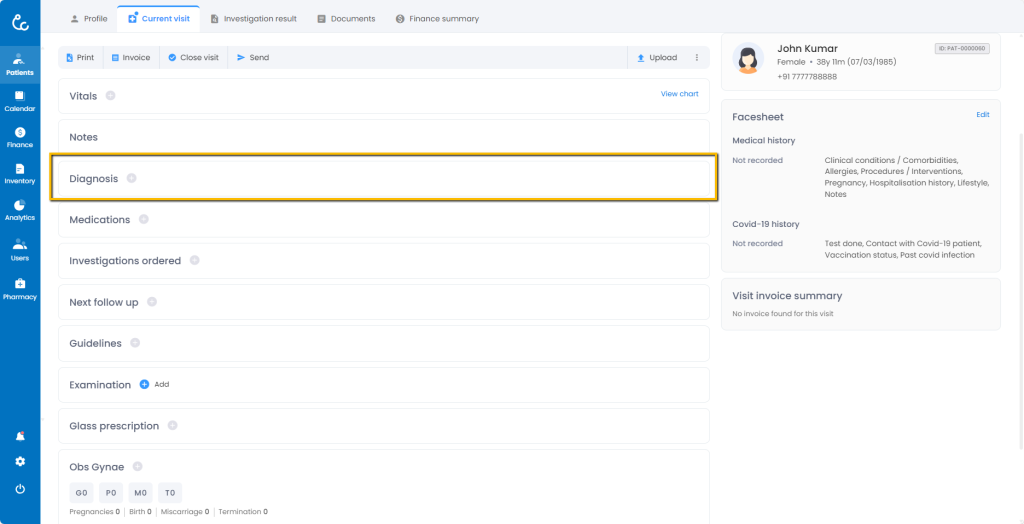Open the Calendar from sidebar
Viewport: 1024px width, 524px height.
click(20, 100)
